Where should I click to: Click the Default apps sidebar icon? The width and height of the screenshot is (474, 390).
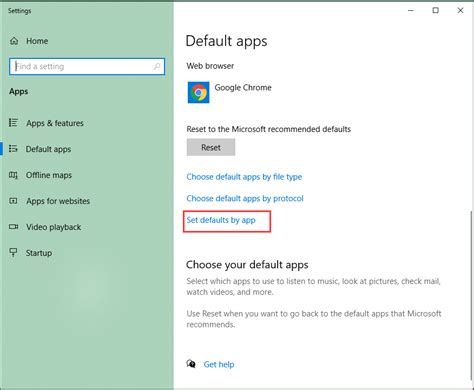click(x=13, y=149)
